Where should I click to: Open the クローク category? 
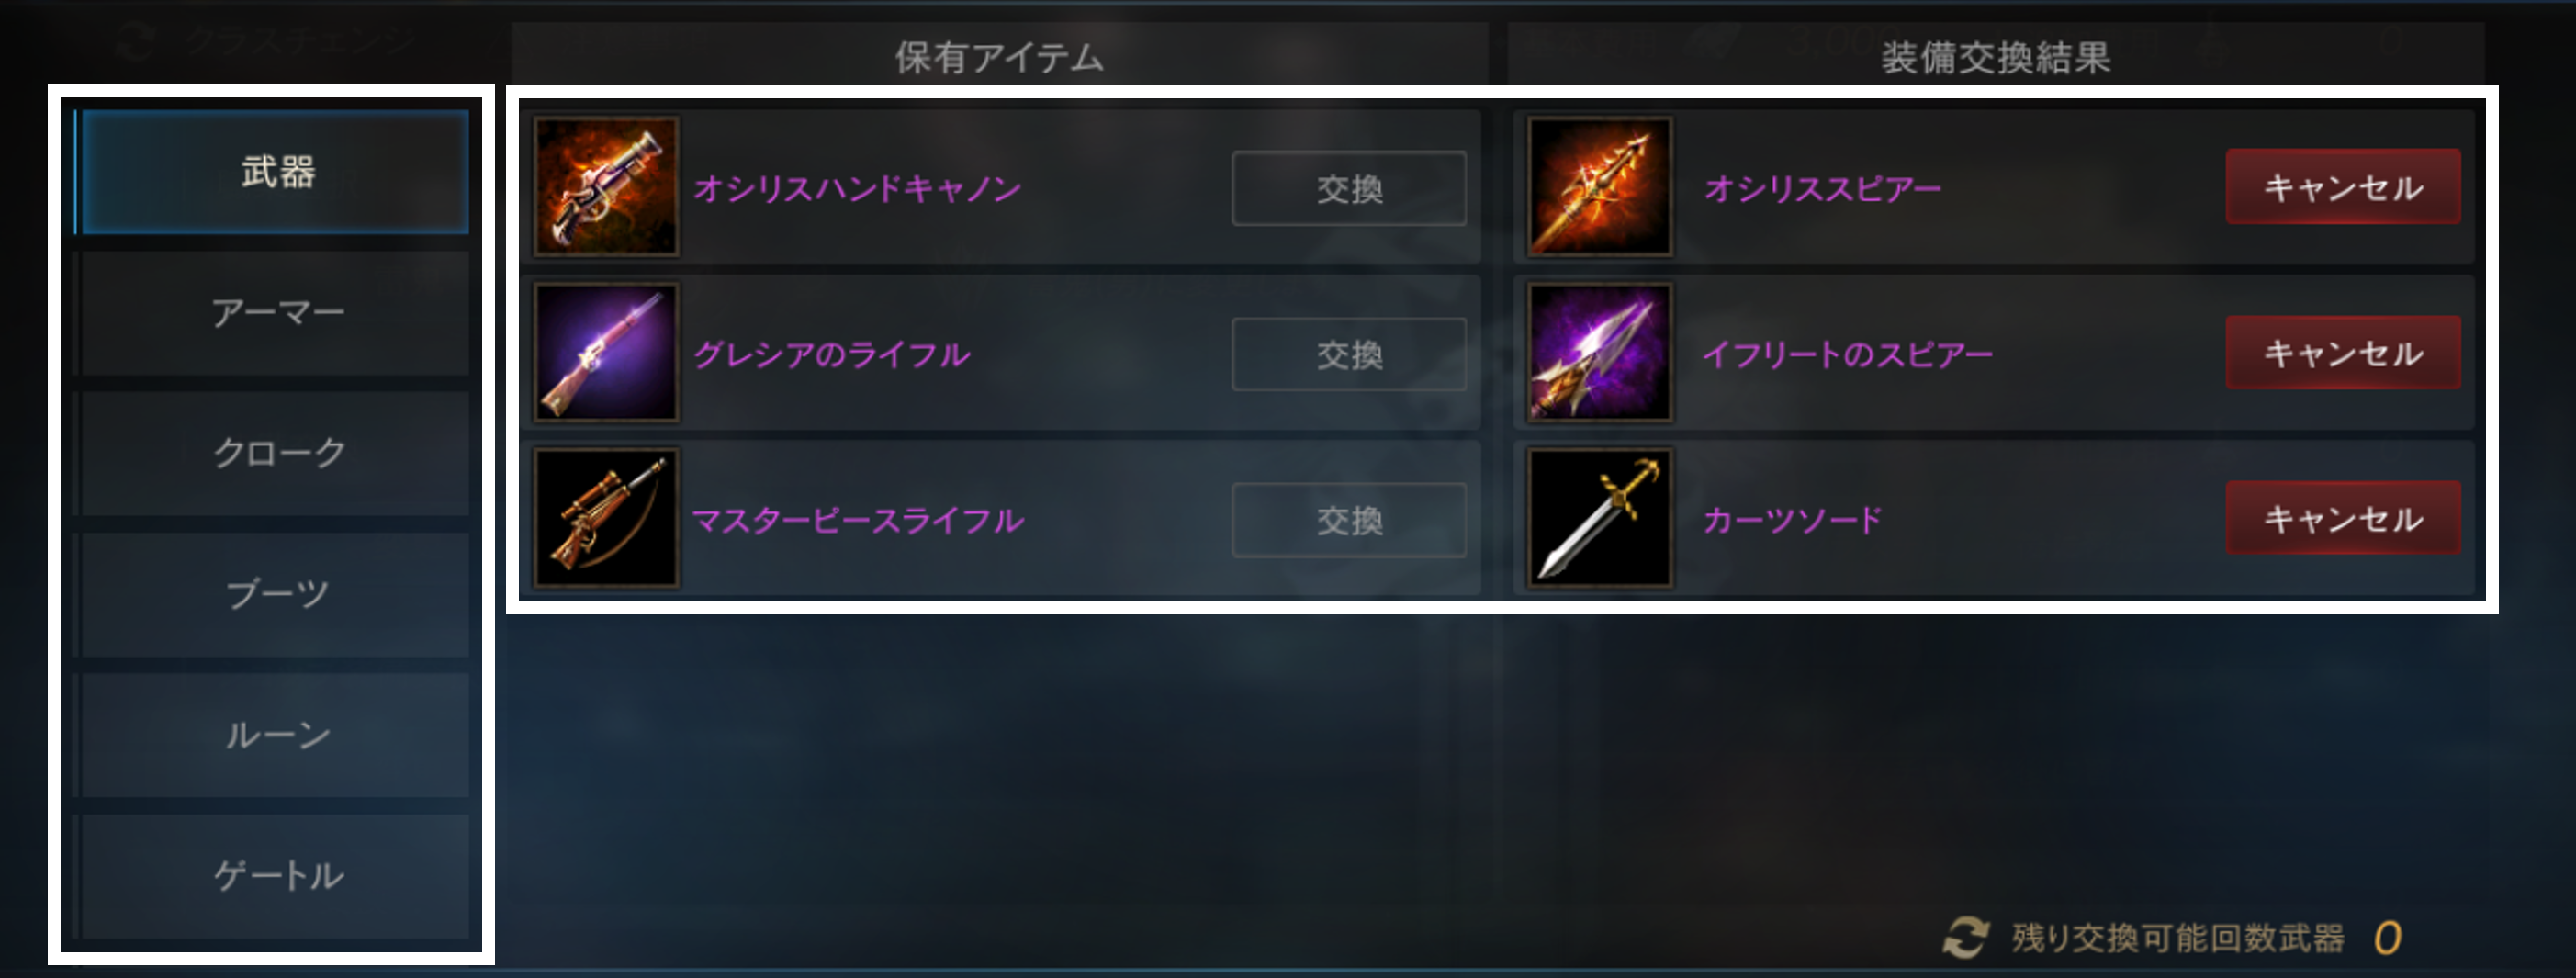275,453
